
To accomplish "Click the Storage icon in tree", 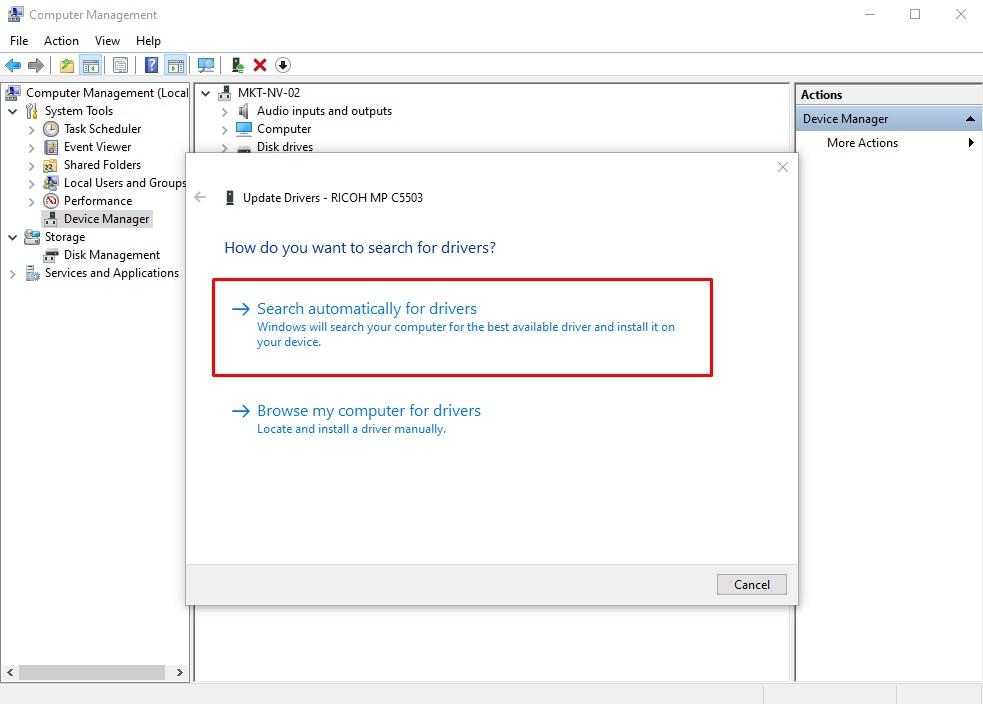I will [x=32, y=237].
